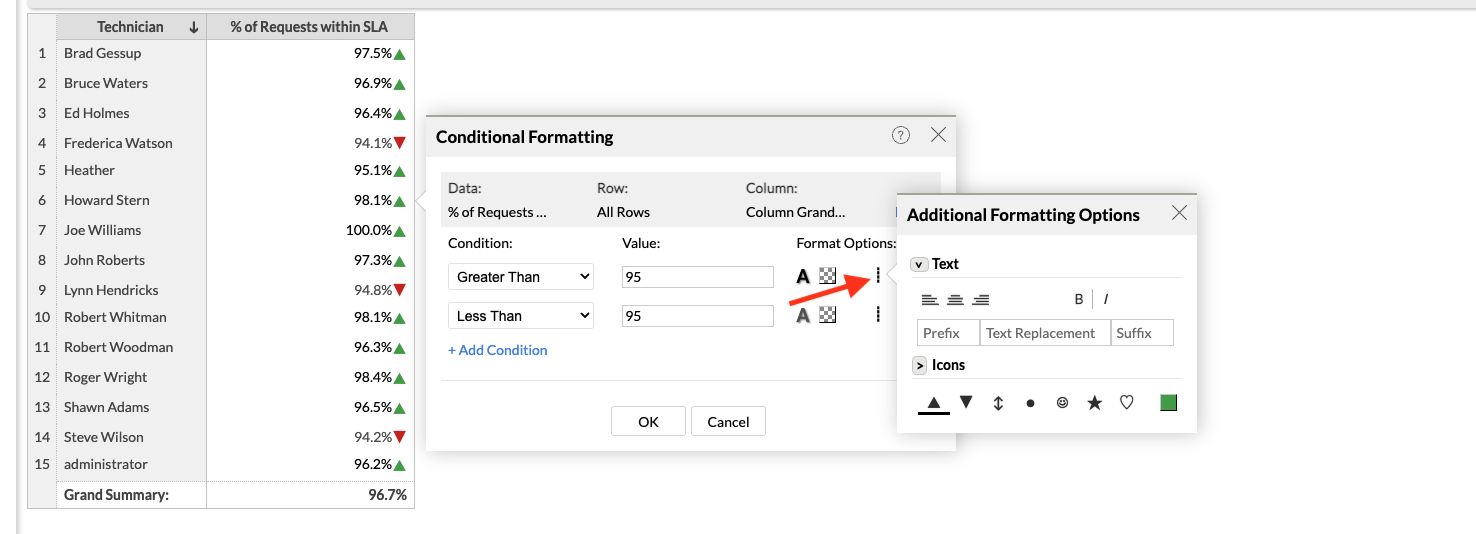This screenshot has width=1476, height=534.
Task: Toggle italic text formatting
Action: coord(1106,299)
